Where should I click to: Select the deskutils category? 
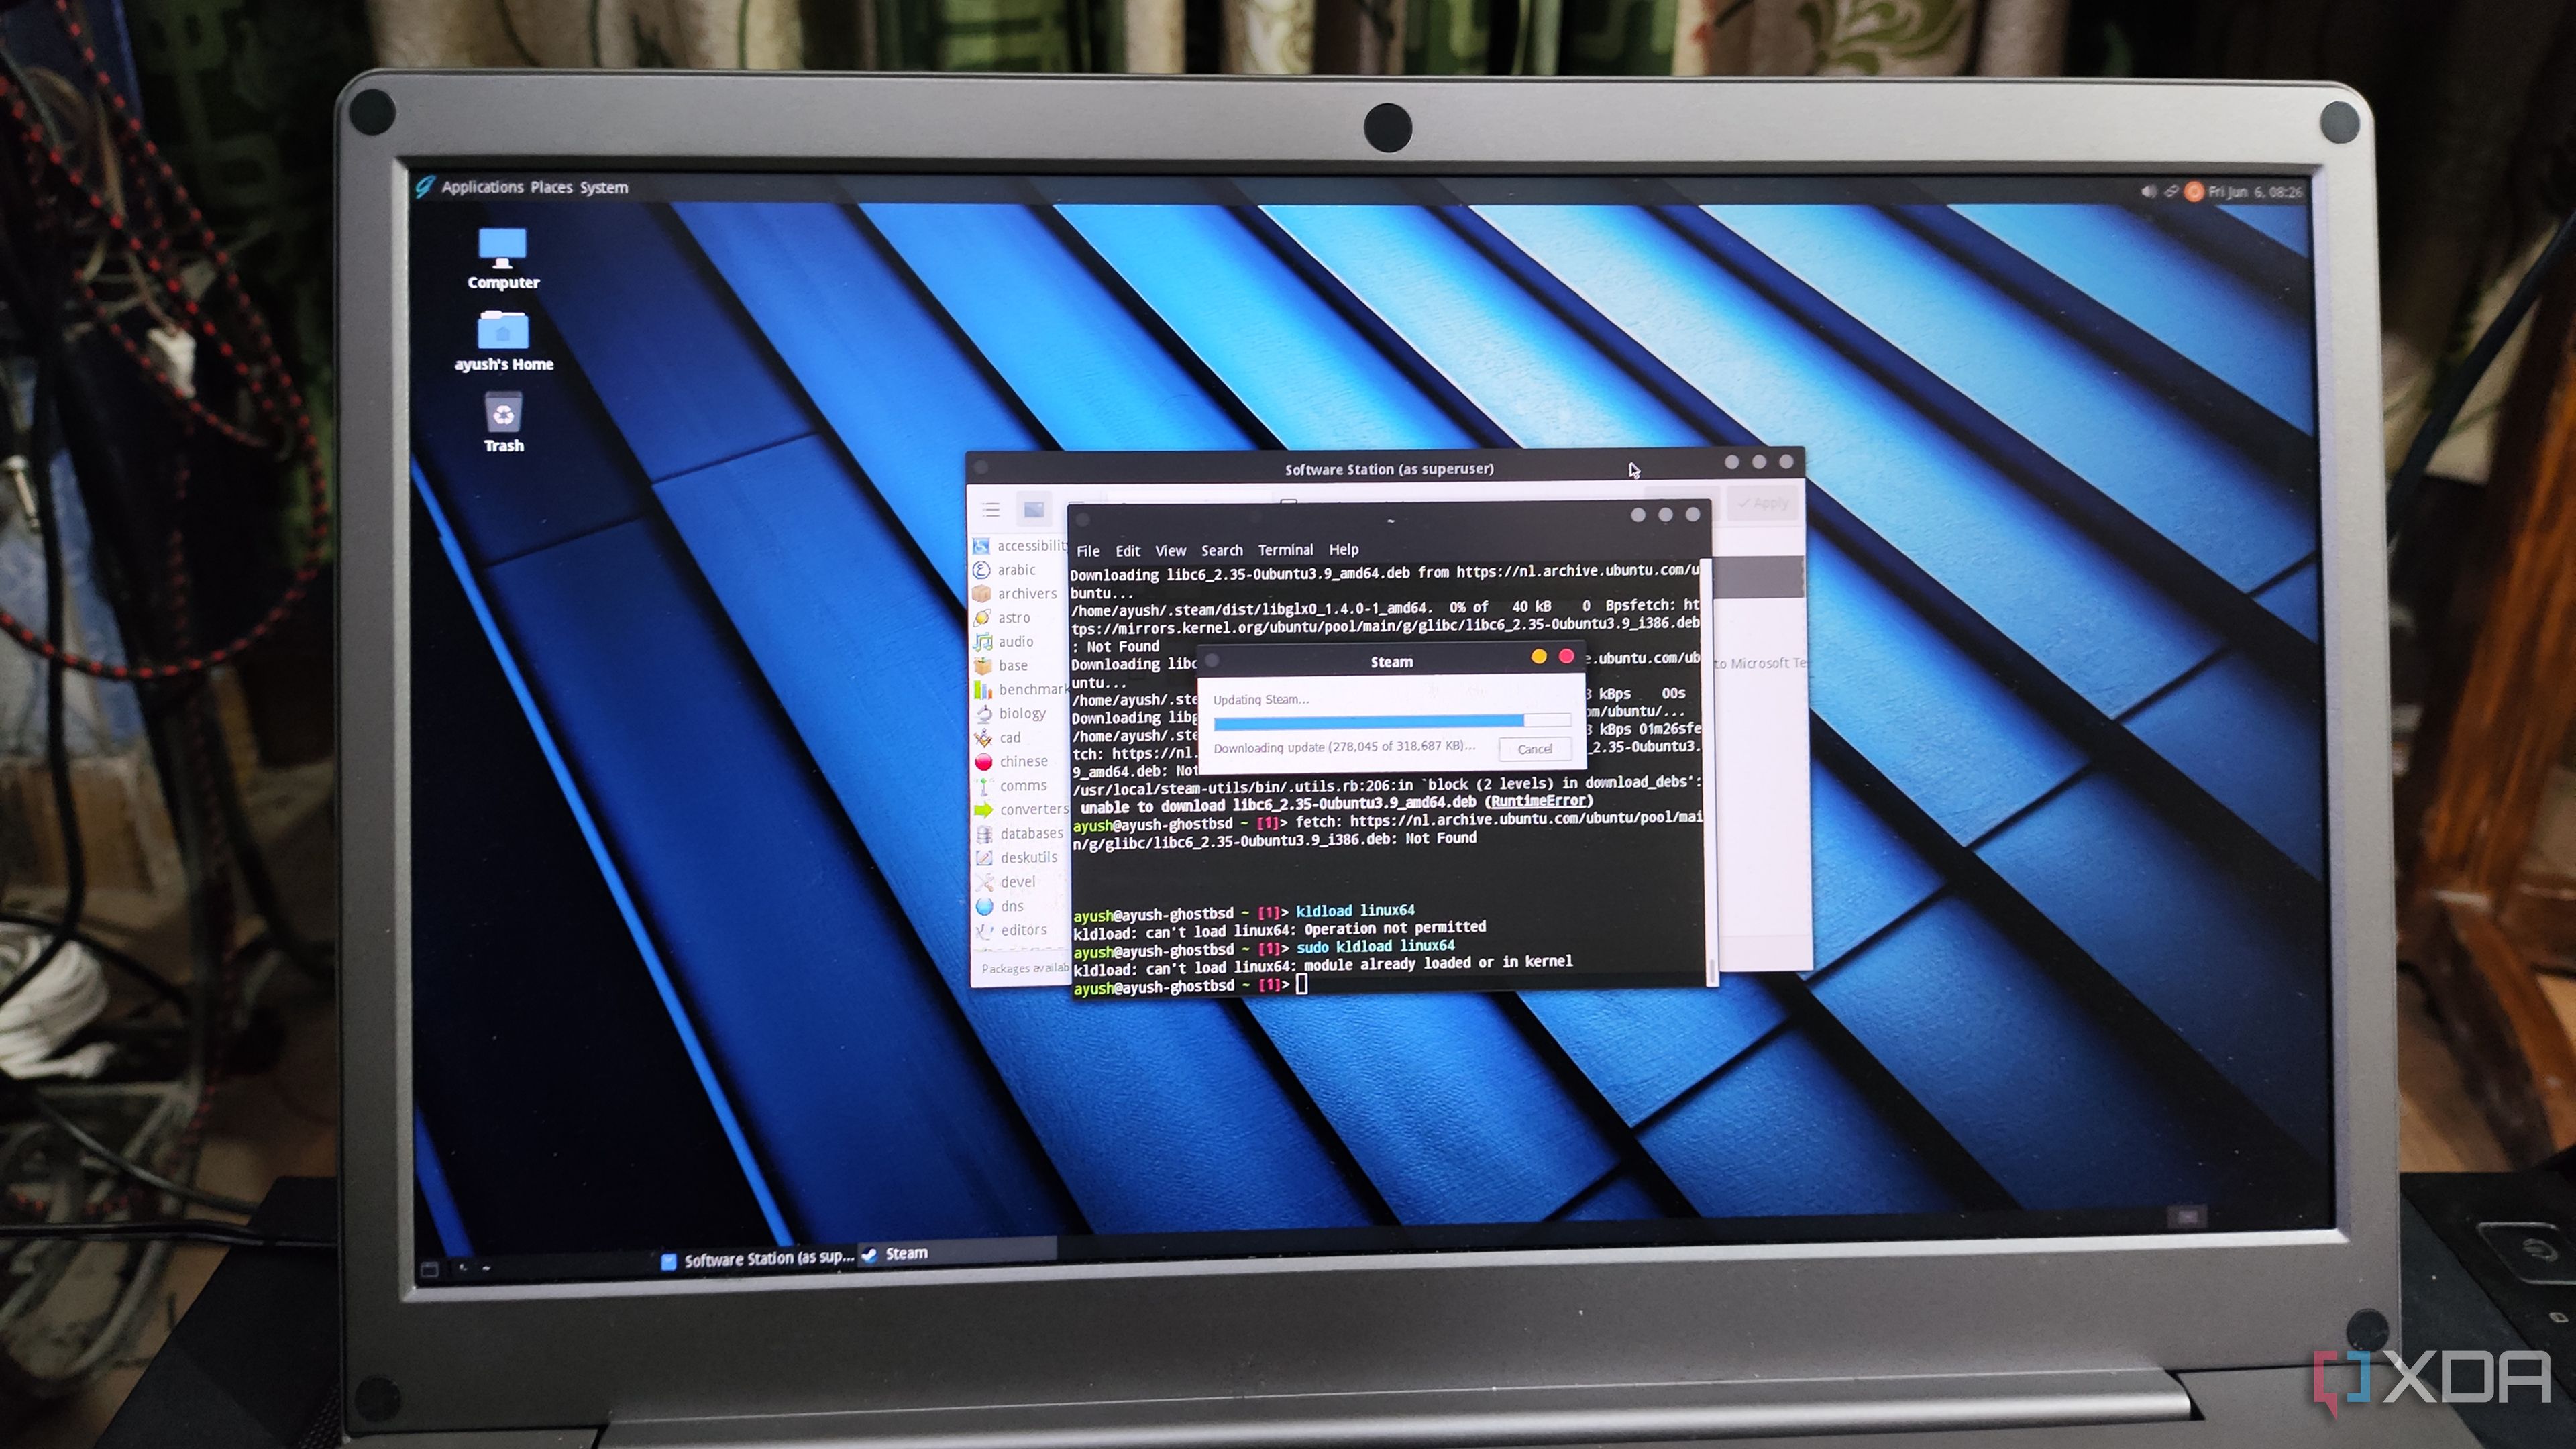coord(1017,858)
